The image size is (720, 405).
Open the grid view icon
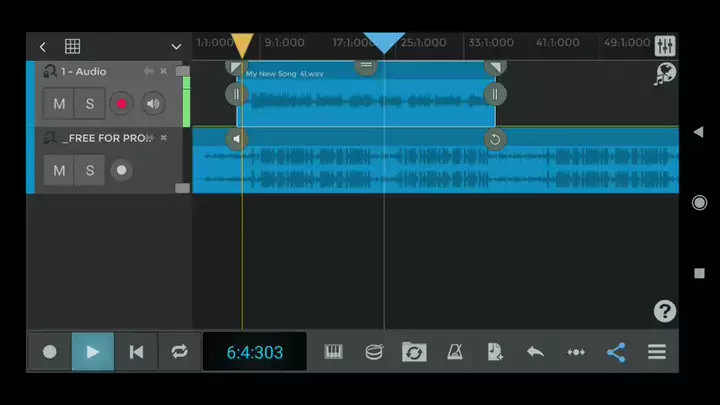(73, 47)
